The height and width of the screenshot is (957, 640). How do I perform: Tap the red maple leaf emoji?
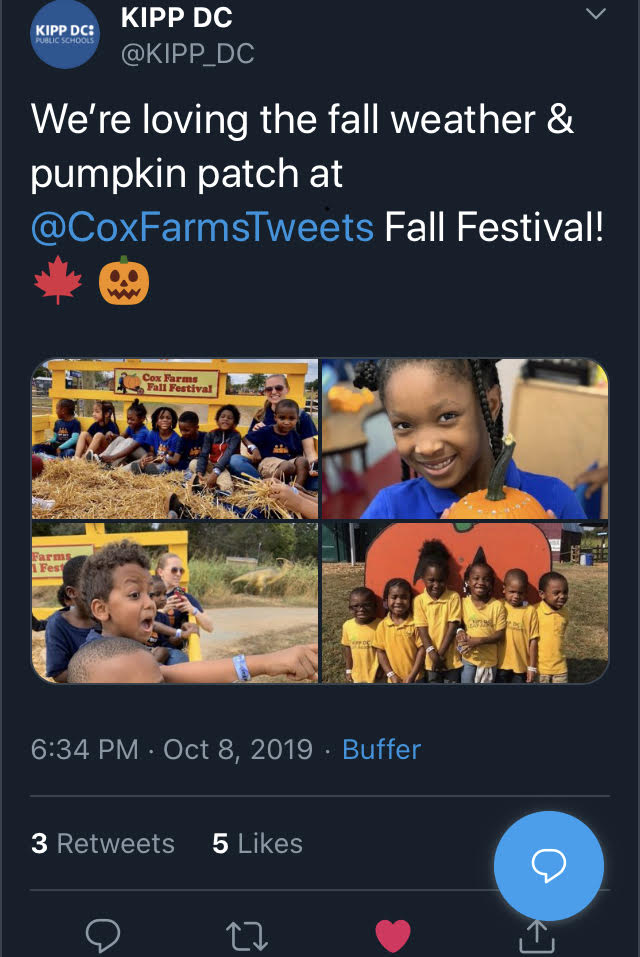tap(58, 280)
